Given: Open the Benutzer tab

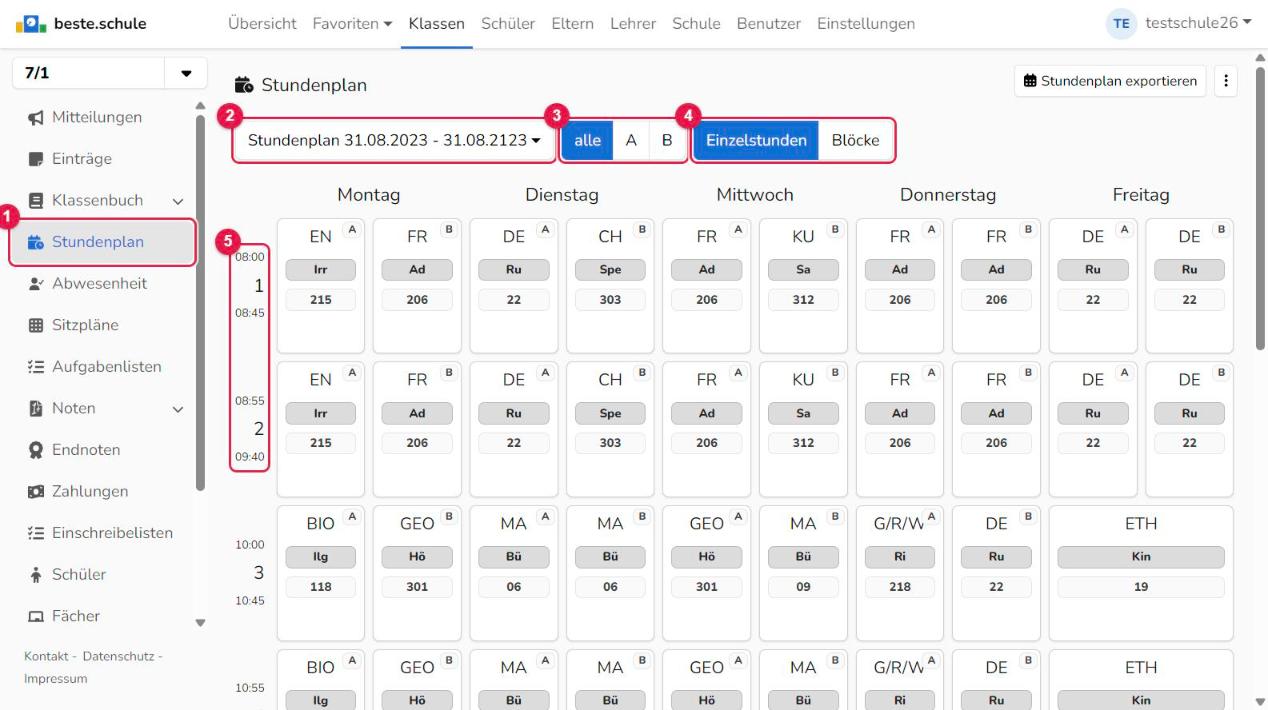Looking at the screenshot, I should 768,24.
